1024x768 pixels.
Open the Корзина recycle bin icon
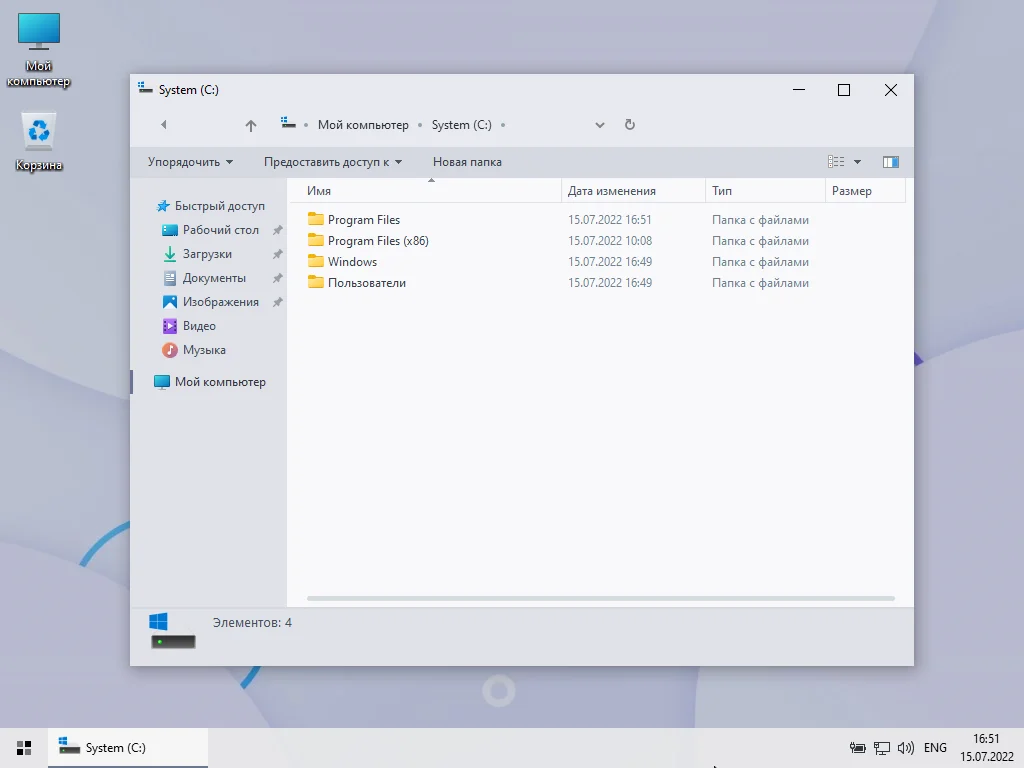coord(39,142)
